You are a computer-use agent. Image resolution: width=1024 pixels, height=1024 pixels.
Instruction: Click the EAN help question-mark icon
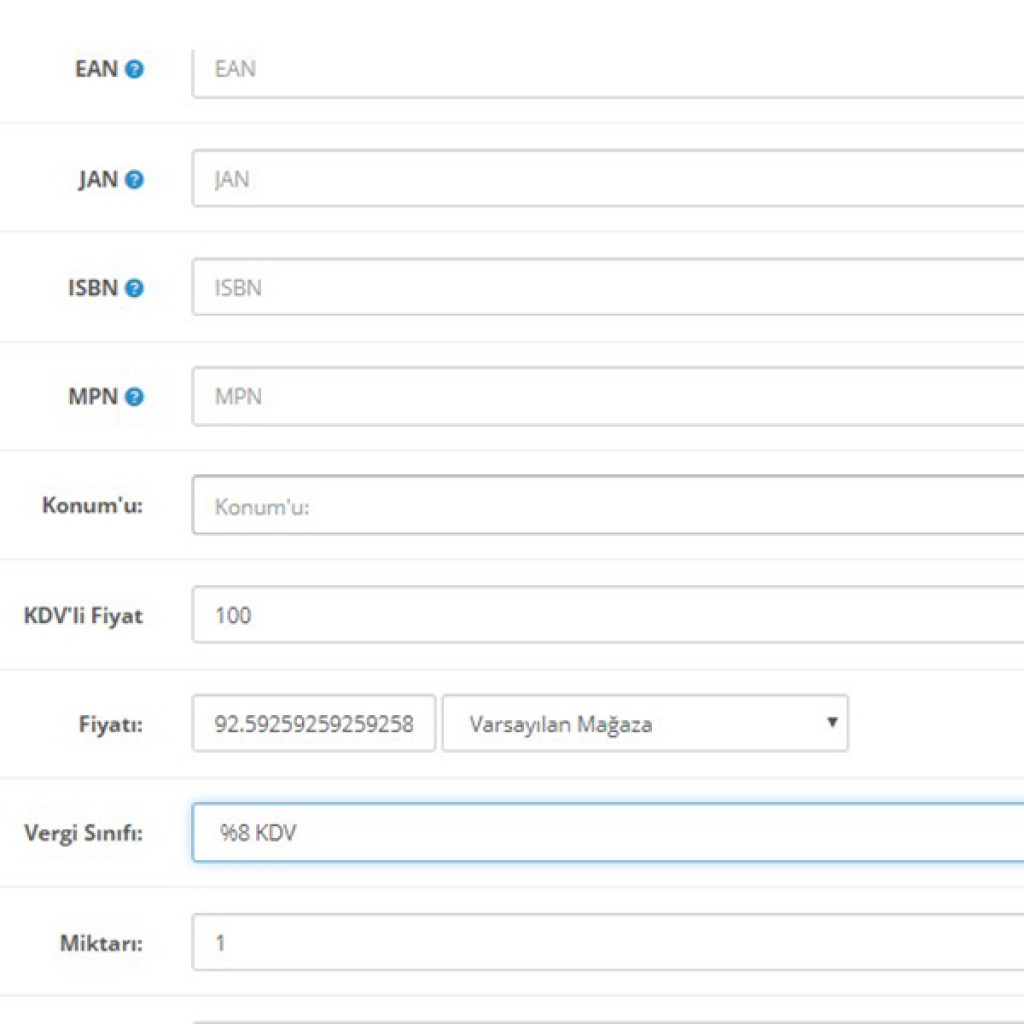click(x=134, y=70)
